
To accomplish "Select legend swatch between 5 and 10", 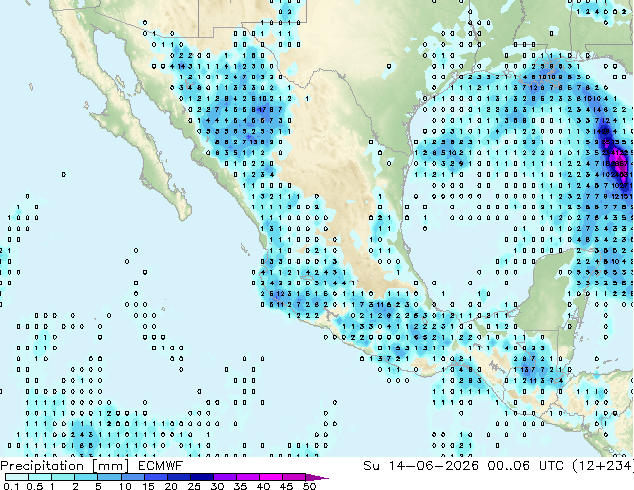I will pyautogui.click(x=109, y=477).
